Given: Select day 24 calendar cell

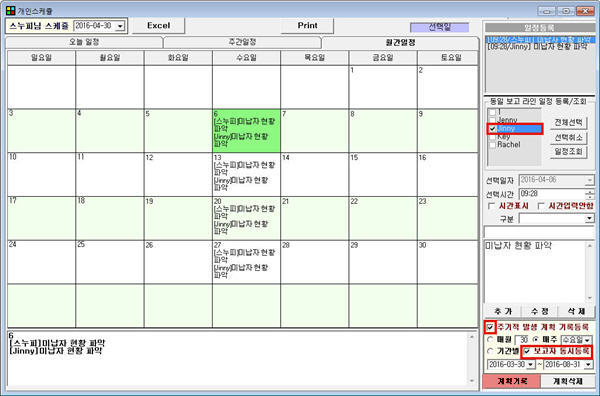Looking at the screenshot, I should tap(41, 262).
